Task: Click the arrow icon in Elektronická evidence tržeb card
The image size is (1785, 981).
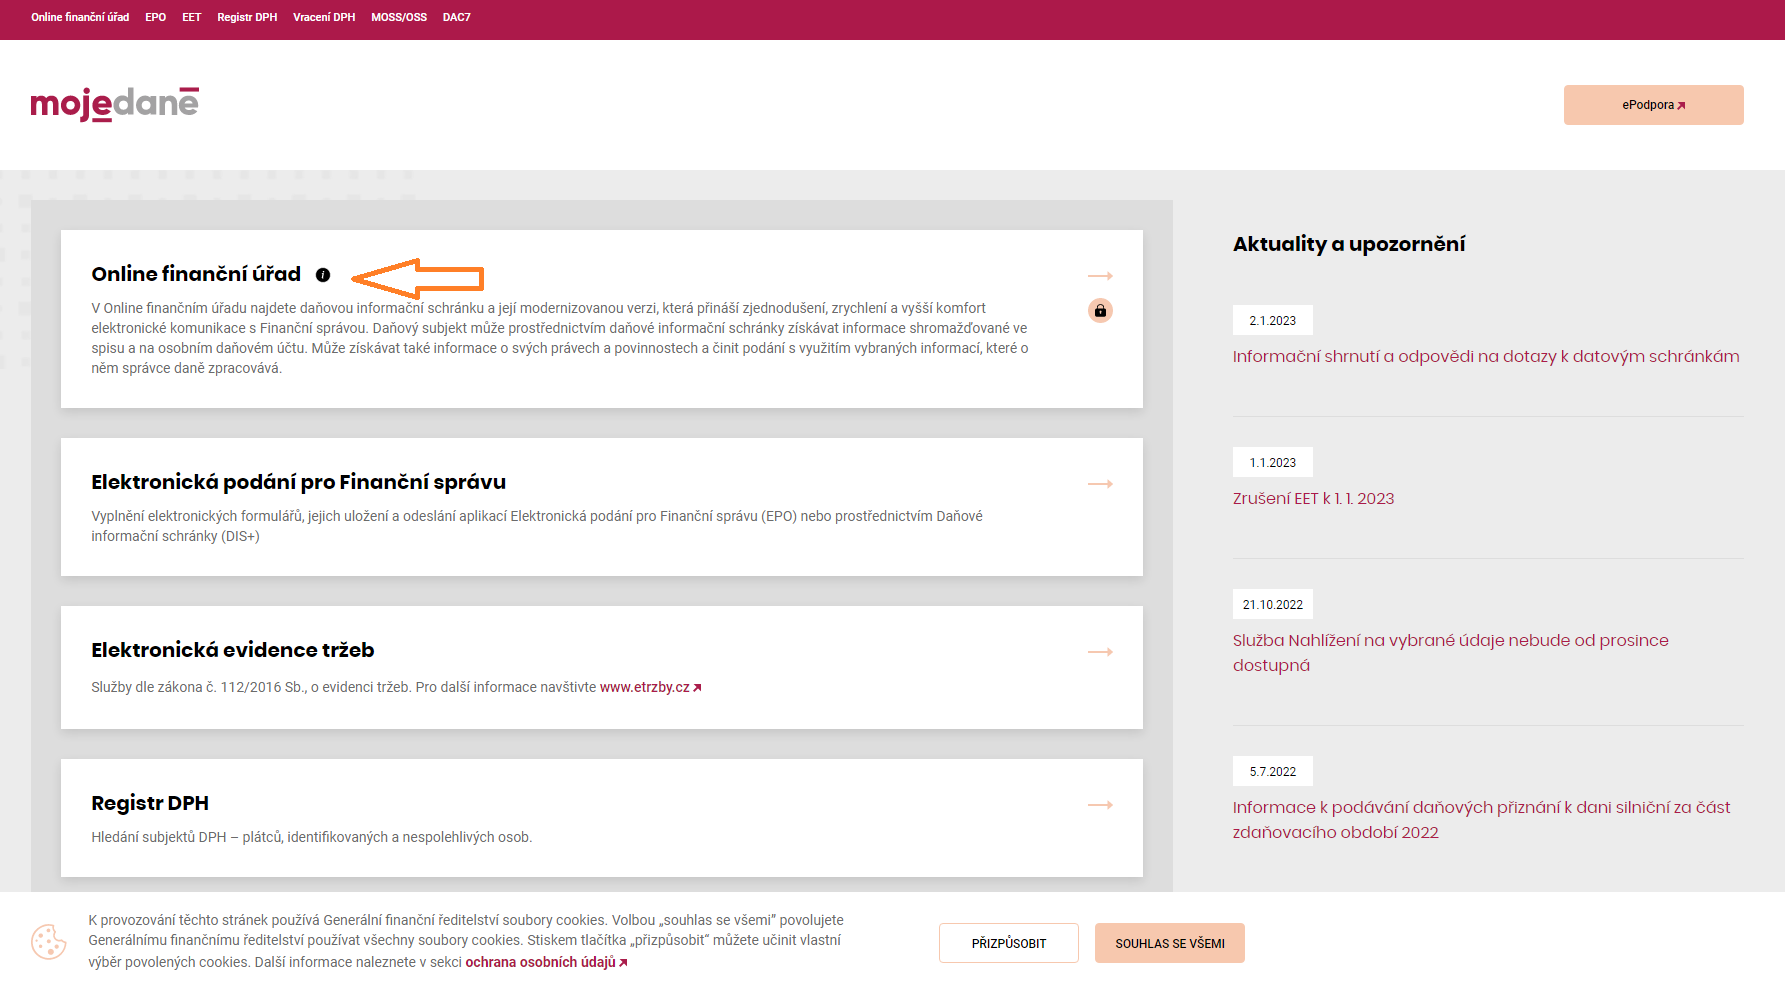Action: tap(1100, 652)
